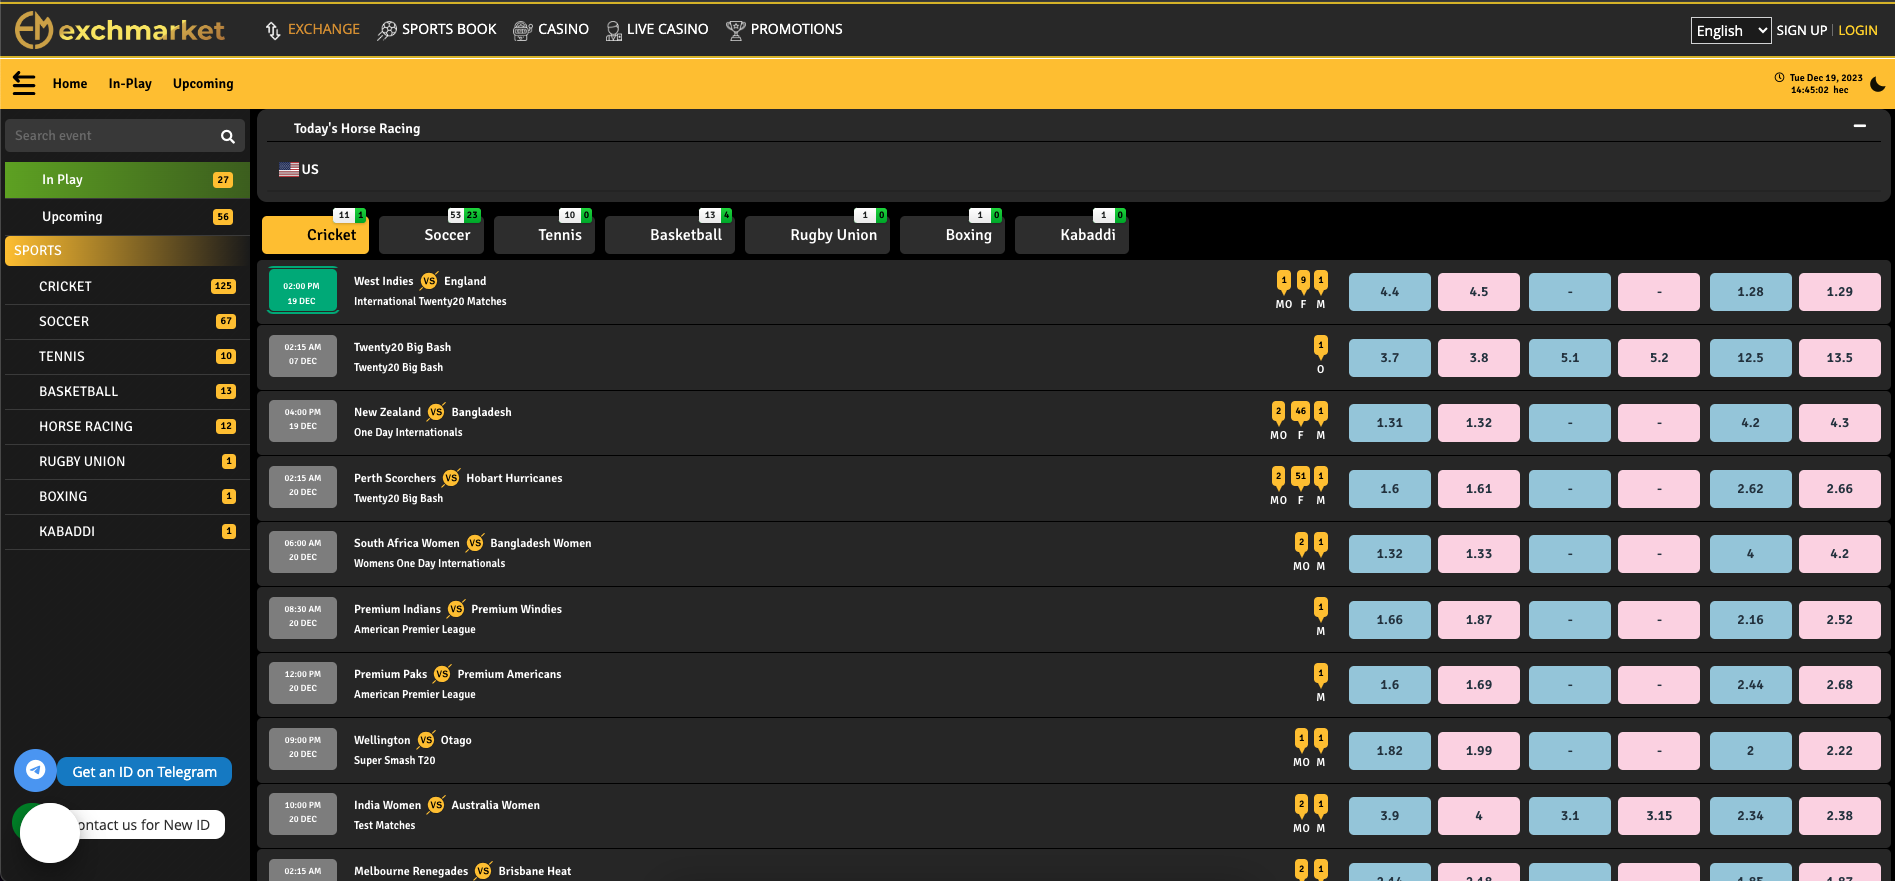Open CRICKET in sports sidebar
Viewport: 1895px width, 881px height.
tap(126, 286)
